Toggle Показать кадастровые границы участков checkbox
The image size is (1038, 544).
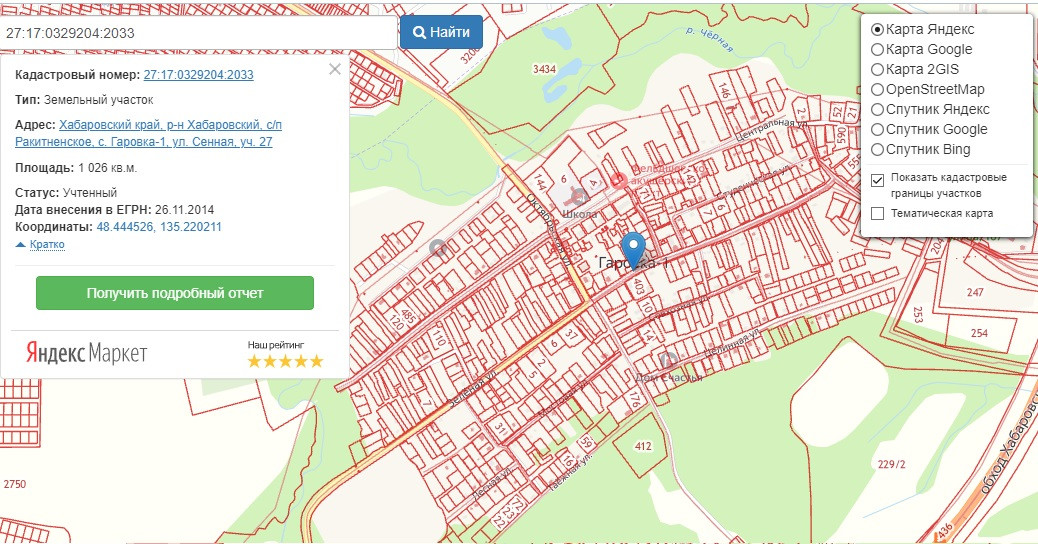(x=878, y=180)
